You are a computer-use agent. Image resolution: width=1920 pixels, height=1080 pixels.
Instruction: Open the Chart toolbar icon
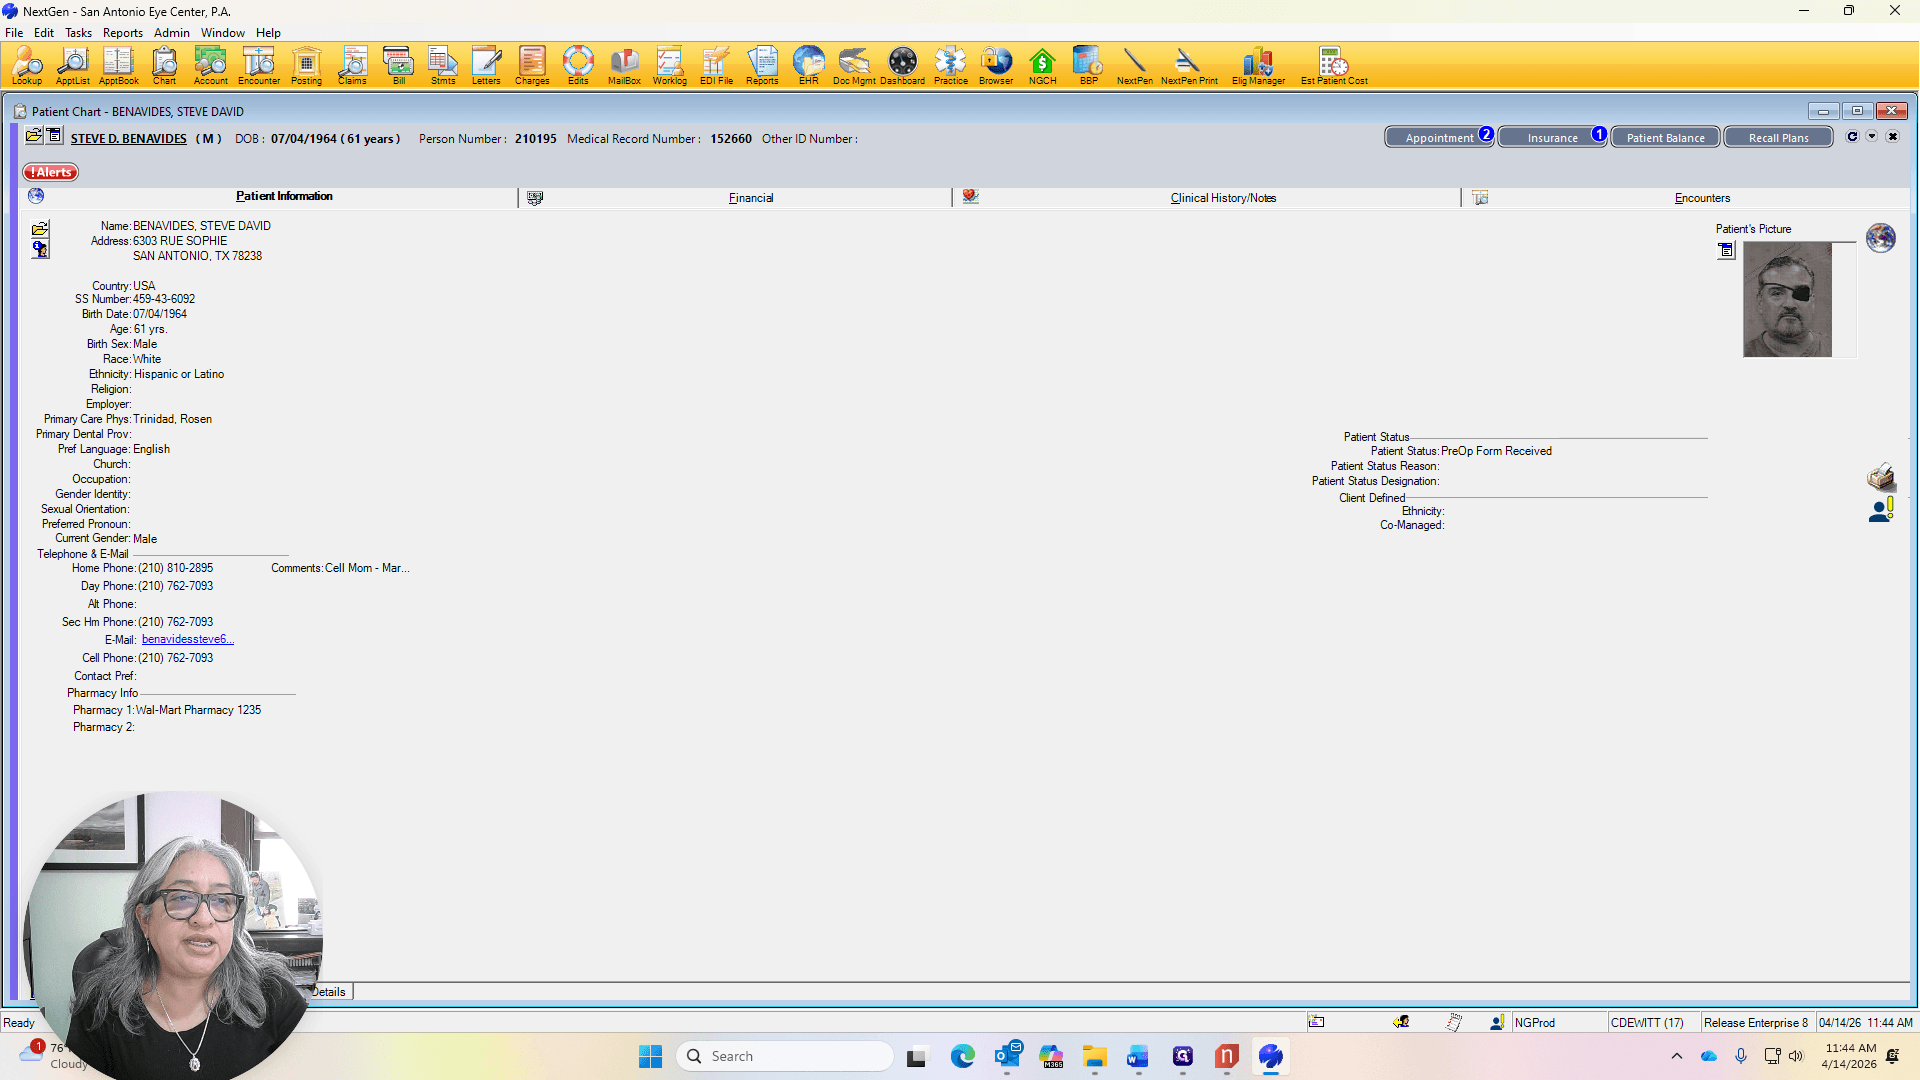(x=164, y=65)
